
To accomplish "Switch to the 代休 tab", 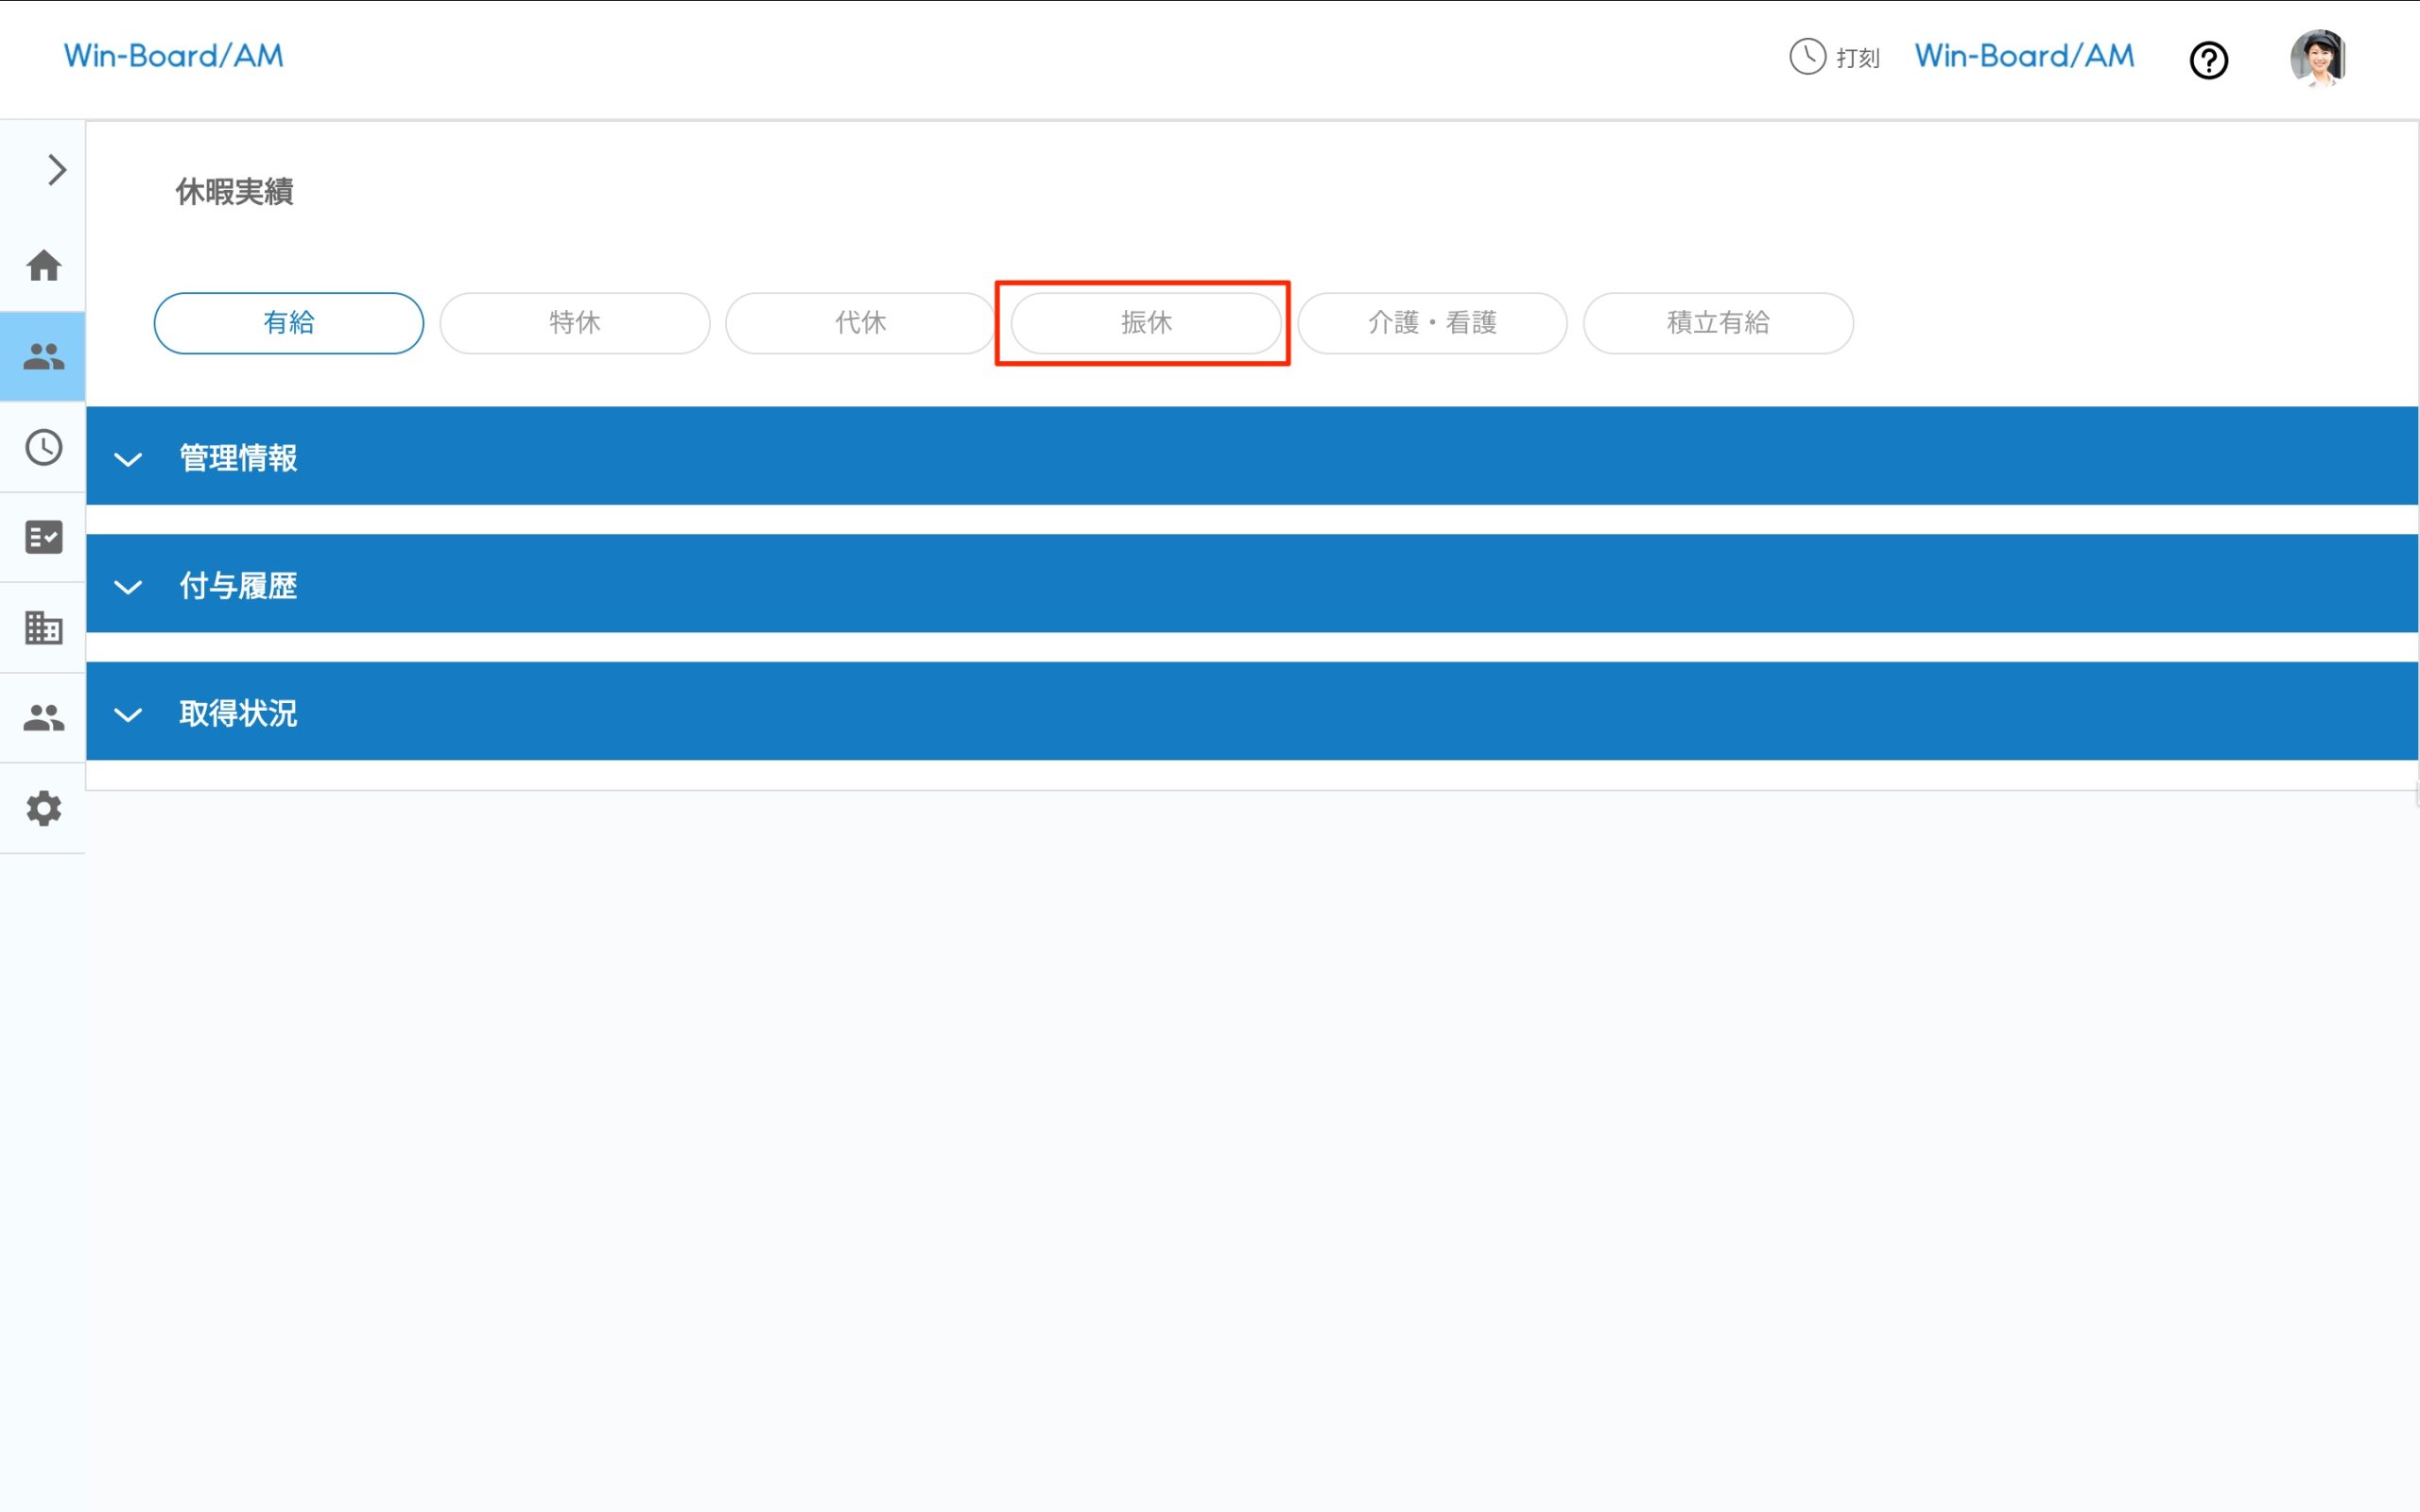I will pos(860,323).
